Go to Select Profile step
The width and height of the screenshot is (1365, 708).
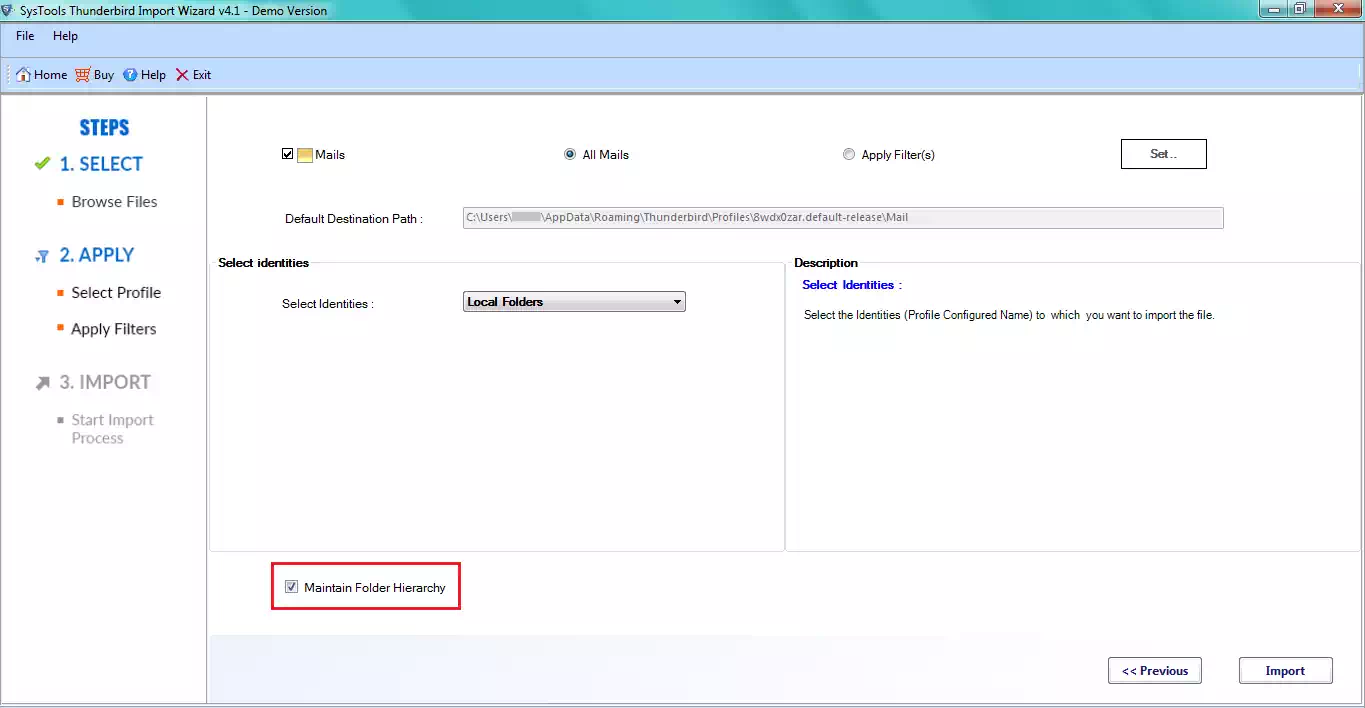point(116,293)
